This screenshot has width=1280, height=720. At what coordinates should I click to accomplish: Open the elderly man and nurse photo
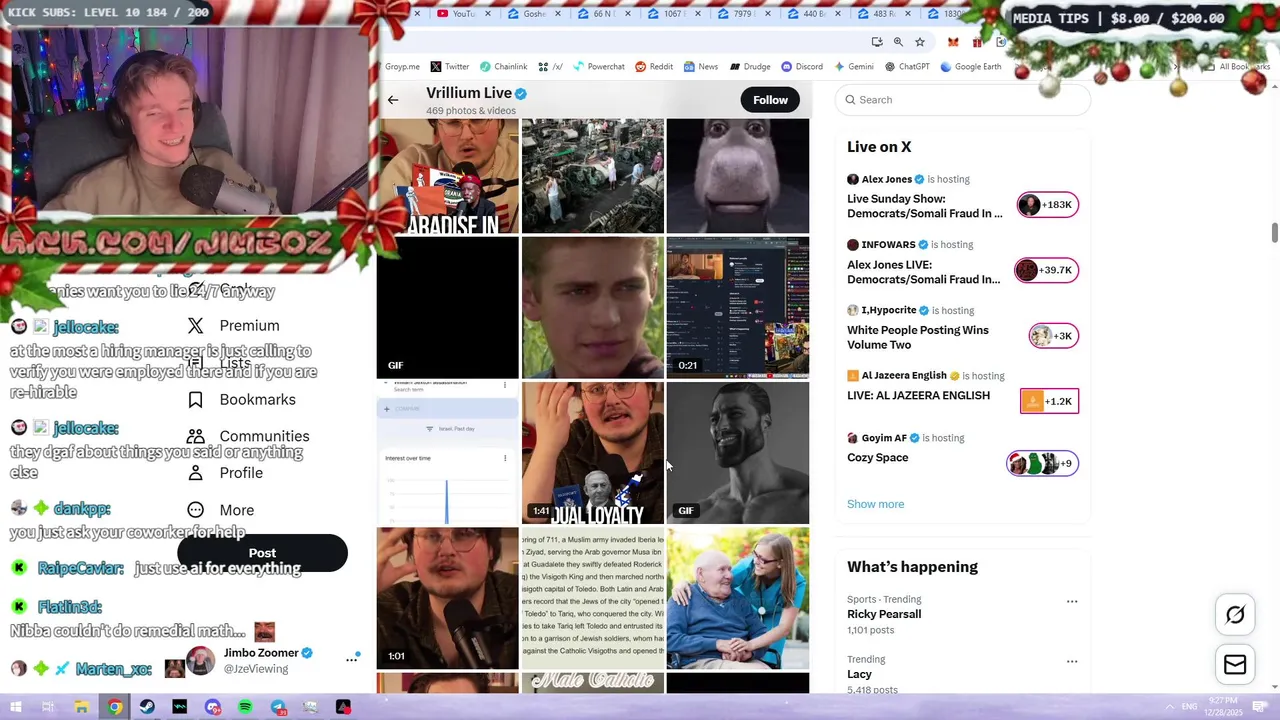tap(738, 598)
